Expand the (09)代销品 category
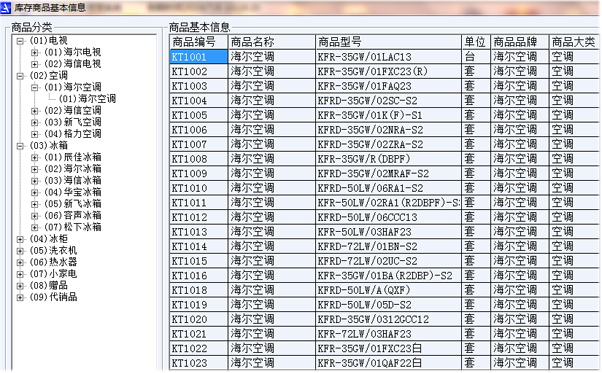 pyautogui.click(x=20, y=297)
